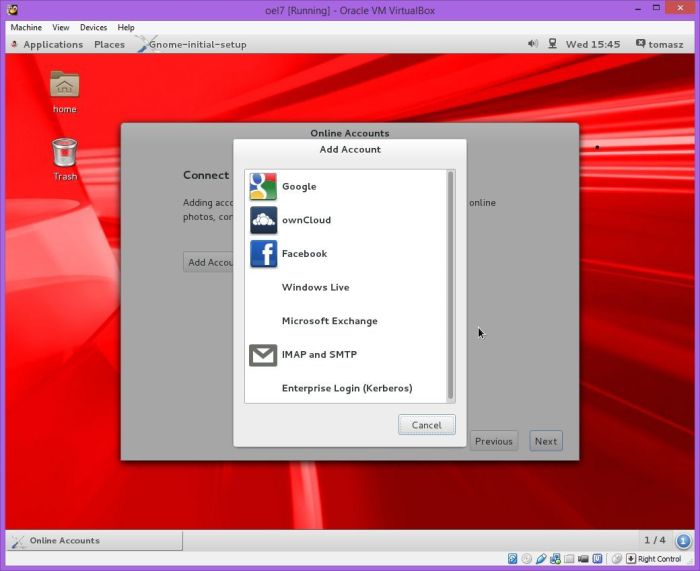This screenshot has width=700, height=571.
Task: Open the Trash desktop icon
Action: point(64,155)
